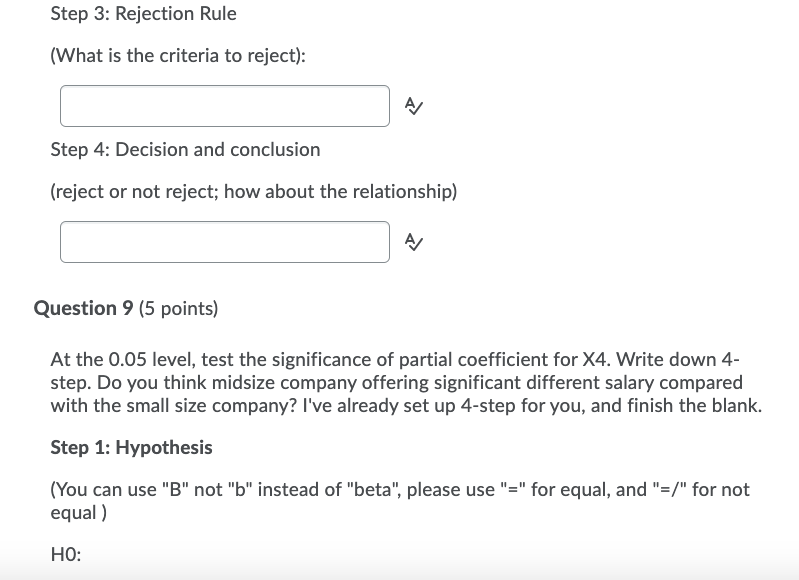Click 'Step 4: Decision and conclusion' heading
The image size is (799, 580).
tap(185, 149)
